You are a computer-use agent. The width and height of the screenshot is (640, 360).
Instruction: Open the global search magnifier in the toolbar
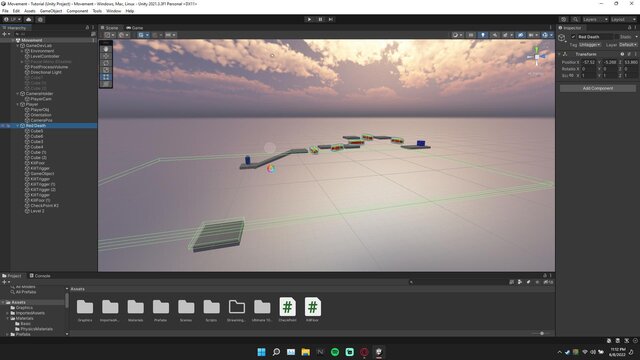click(575, 19)
